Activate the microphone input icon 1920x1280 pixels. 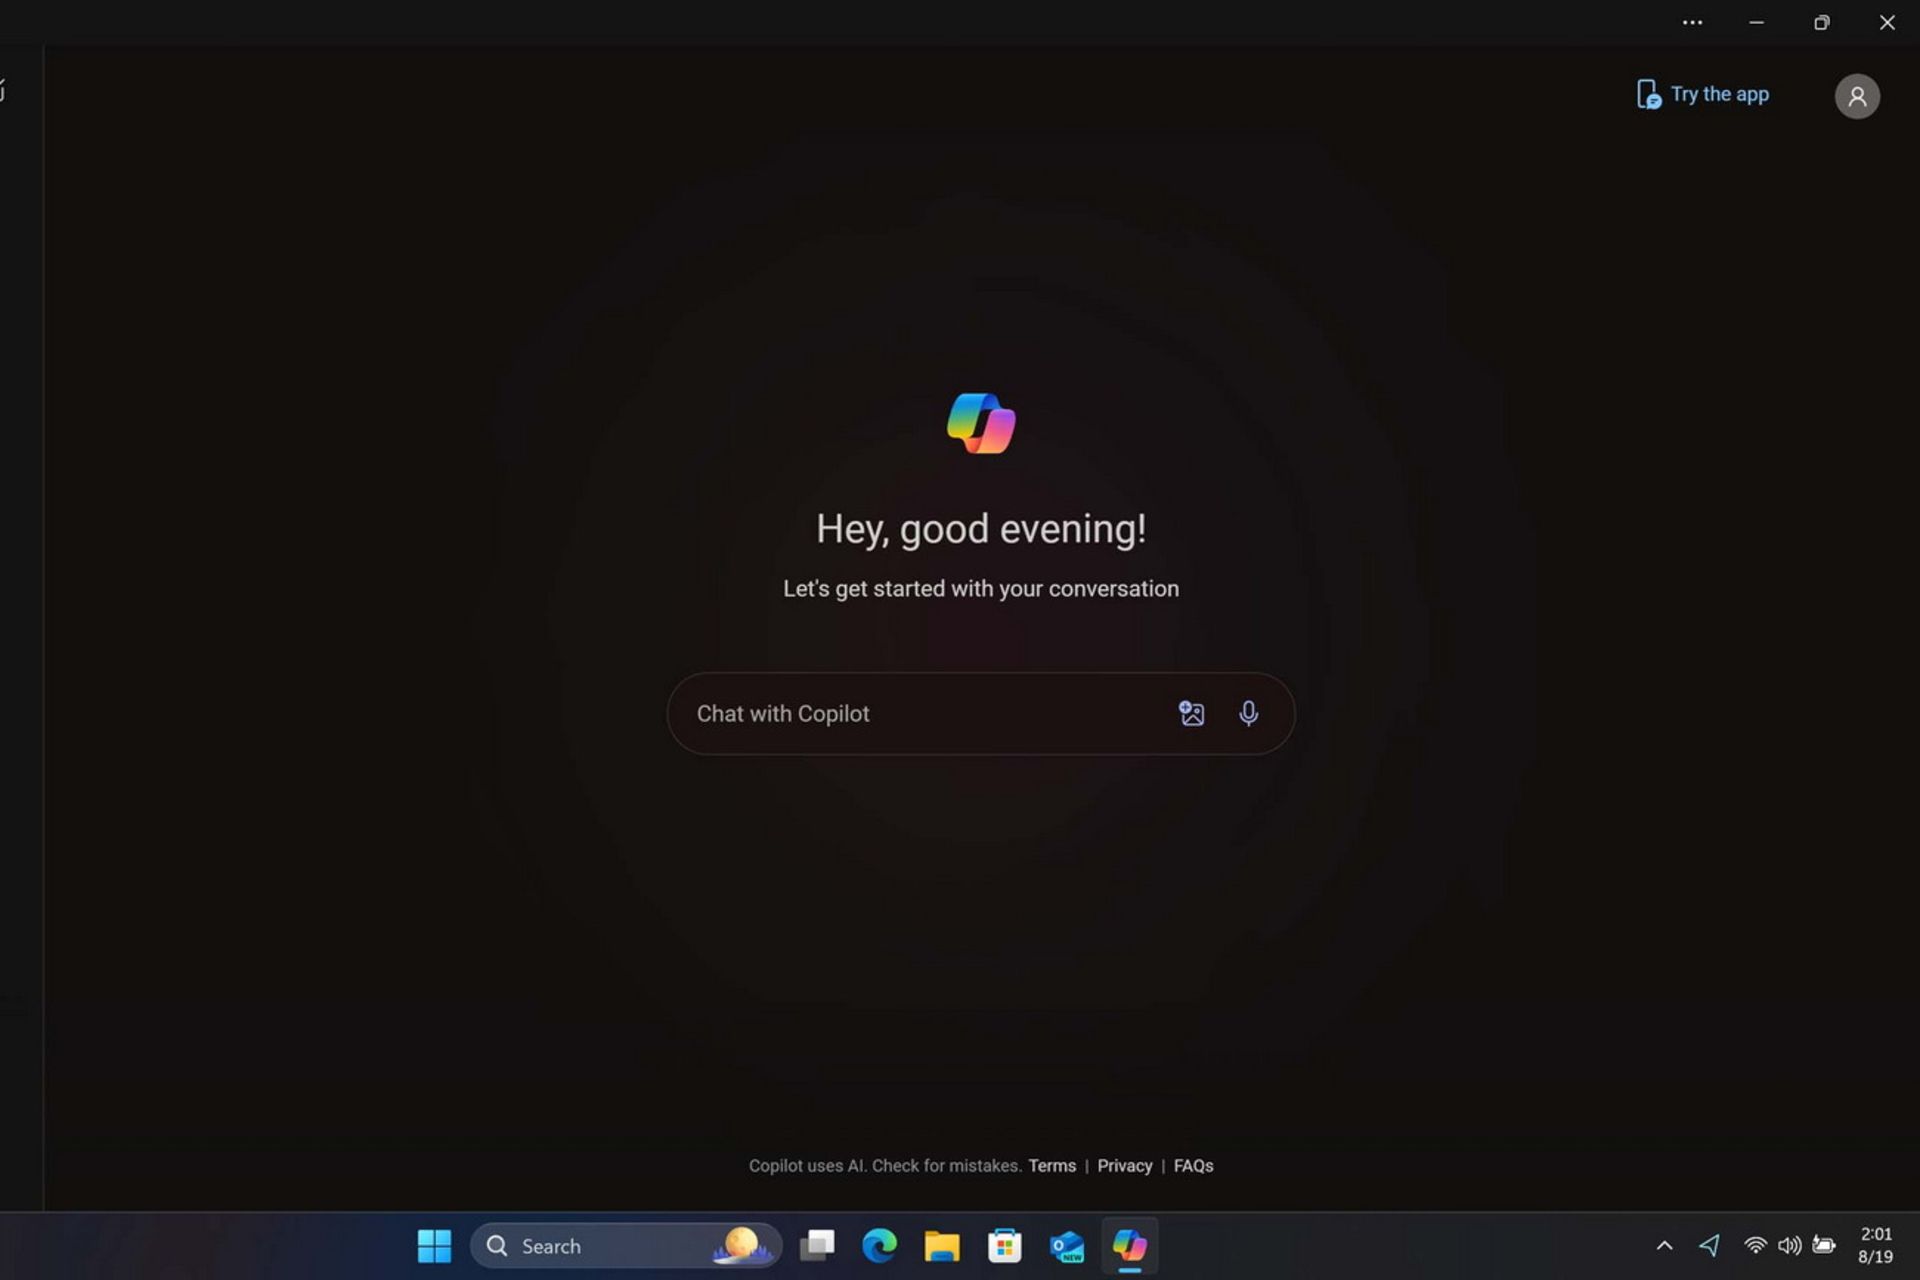[1247, 713]
